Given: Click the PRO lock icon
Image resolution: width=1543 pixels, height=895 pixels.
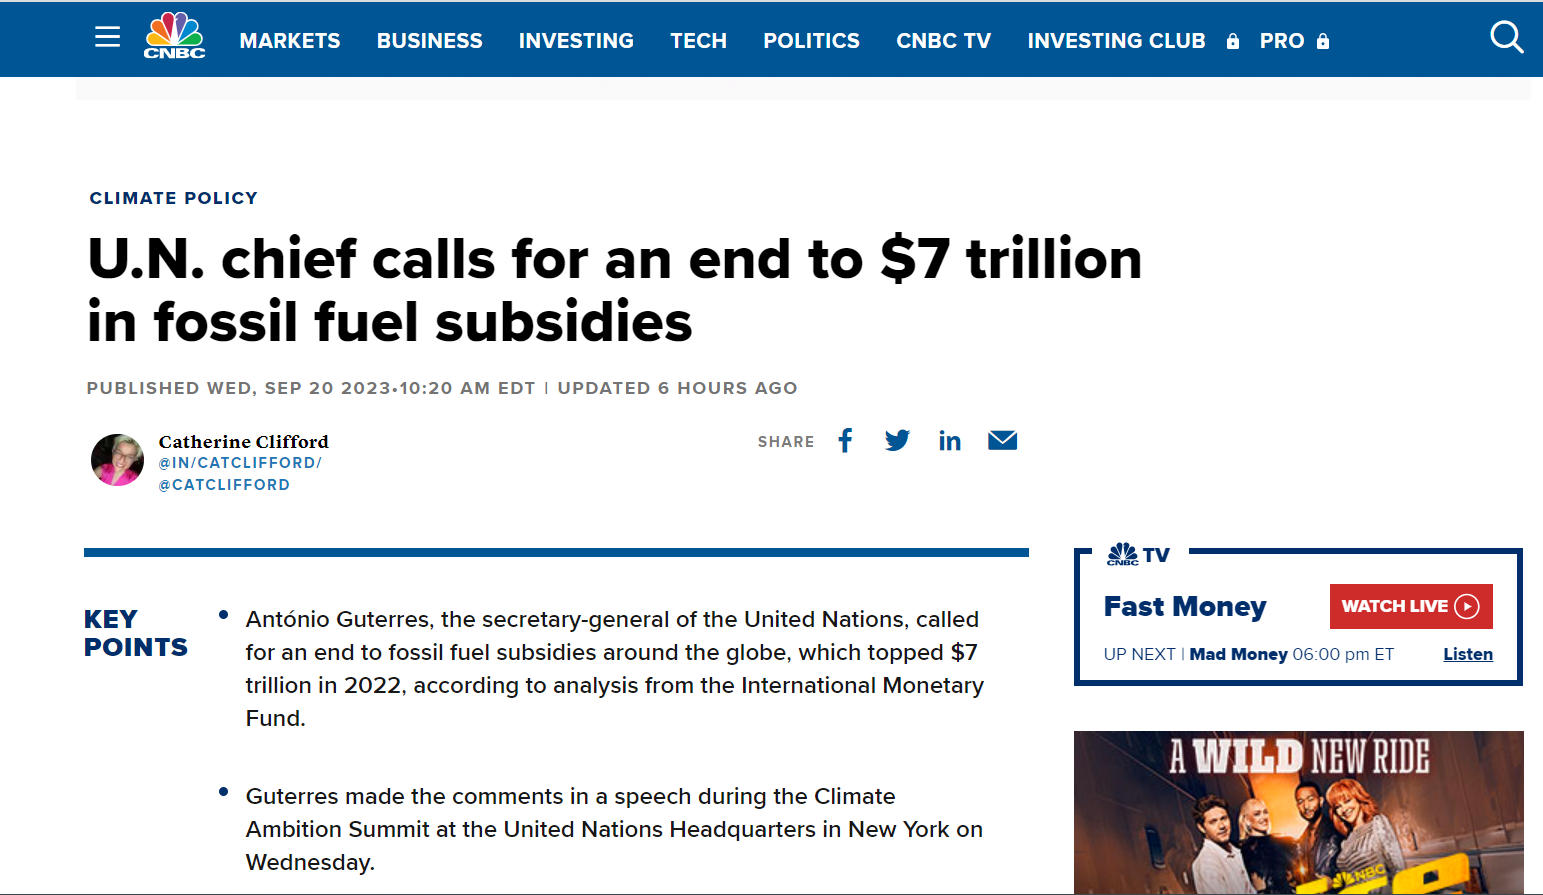Looking at the screenshot, I should [x=1323, y=41].
